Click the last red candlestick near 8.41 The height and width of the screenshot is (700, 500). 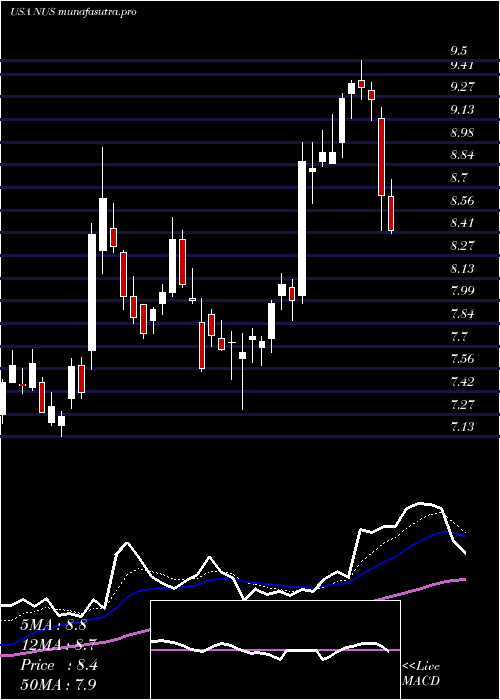[x=391, y=213]
